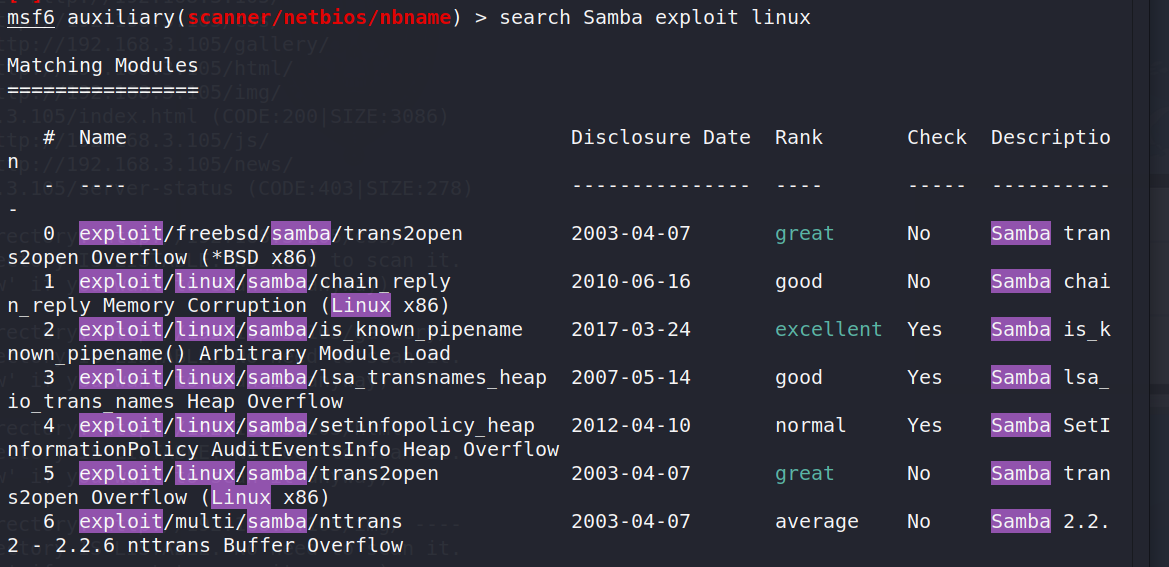Click 'great' rank in freebsd trans2open row
1169x567 pixels.
pyautogui.click(x=804, y=233)
